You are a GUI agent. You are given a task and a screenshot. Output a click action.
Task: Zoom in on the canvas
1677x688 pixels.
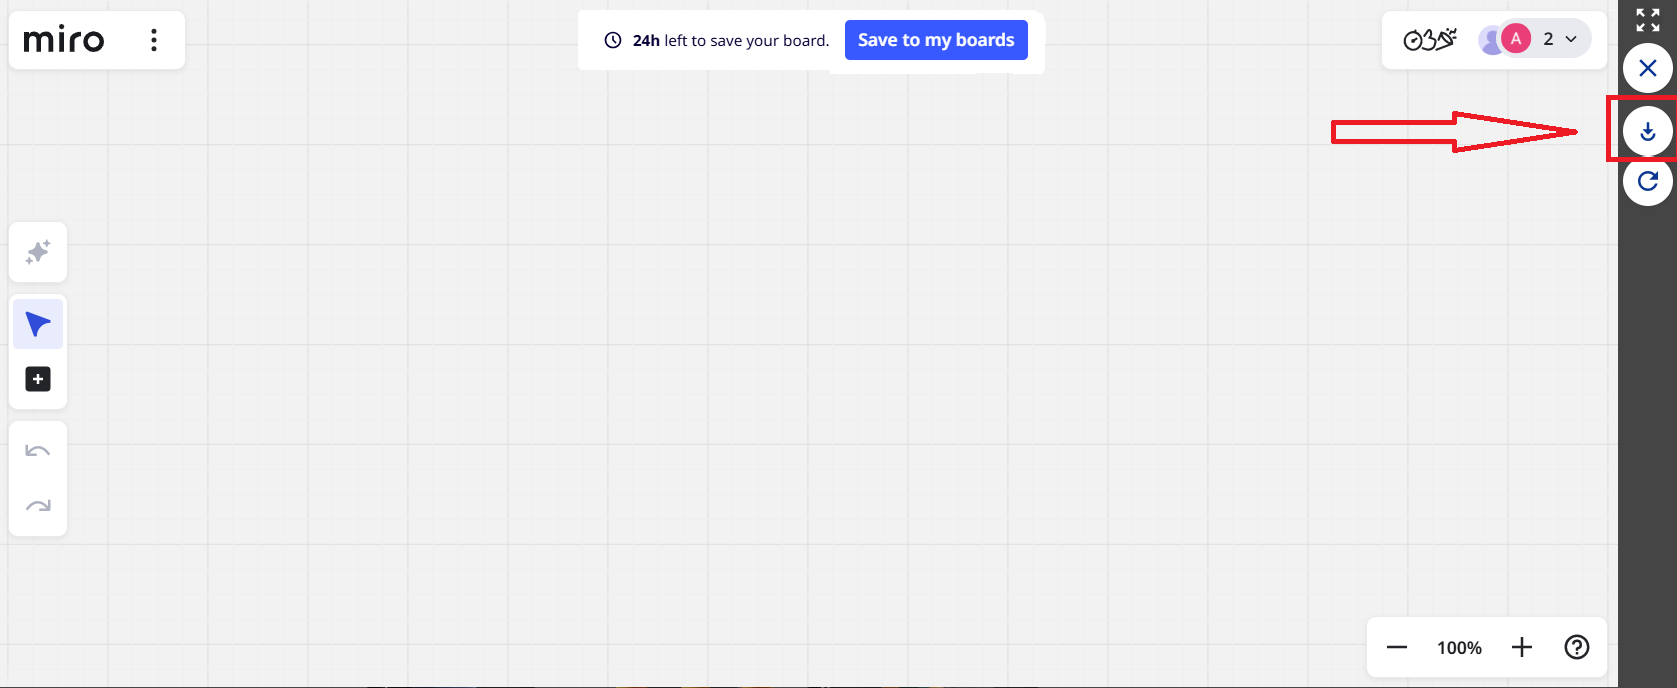(x=1521, y=647)
